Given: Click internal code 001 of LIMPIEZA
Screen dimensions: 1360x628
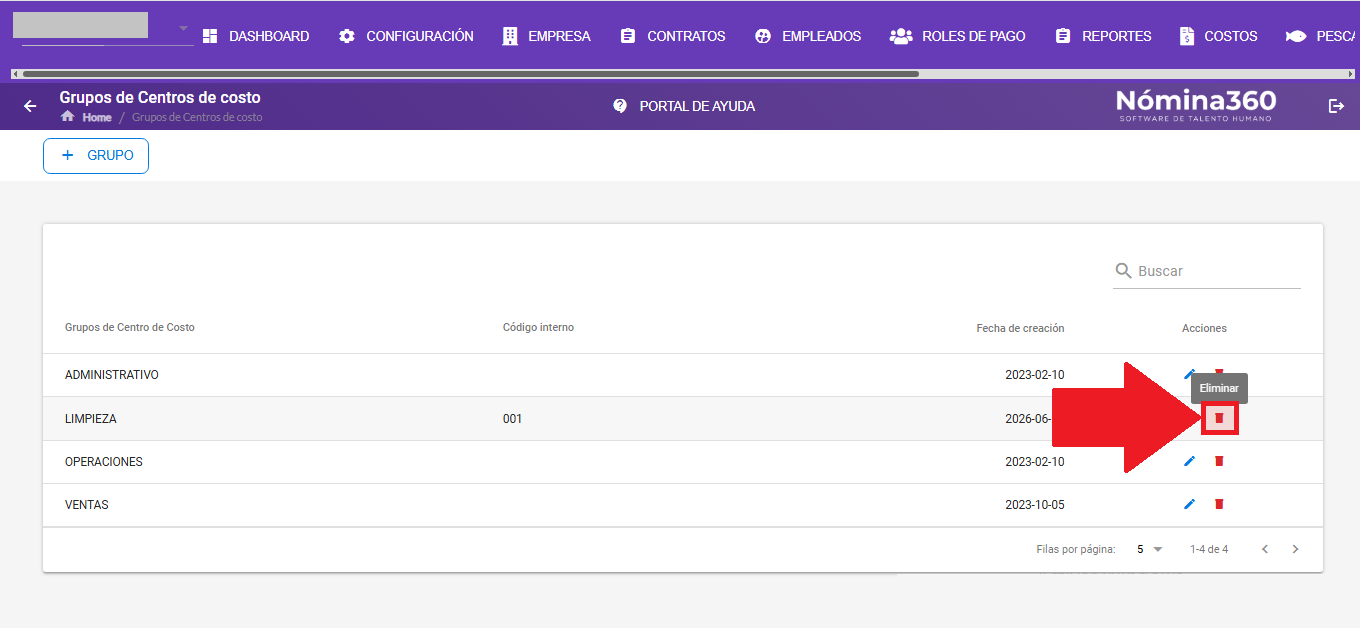Looking at the screenshot, I should 512,419.
